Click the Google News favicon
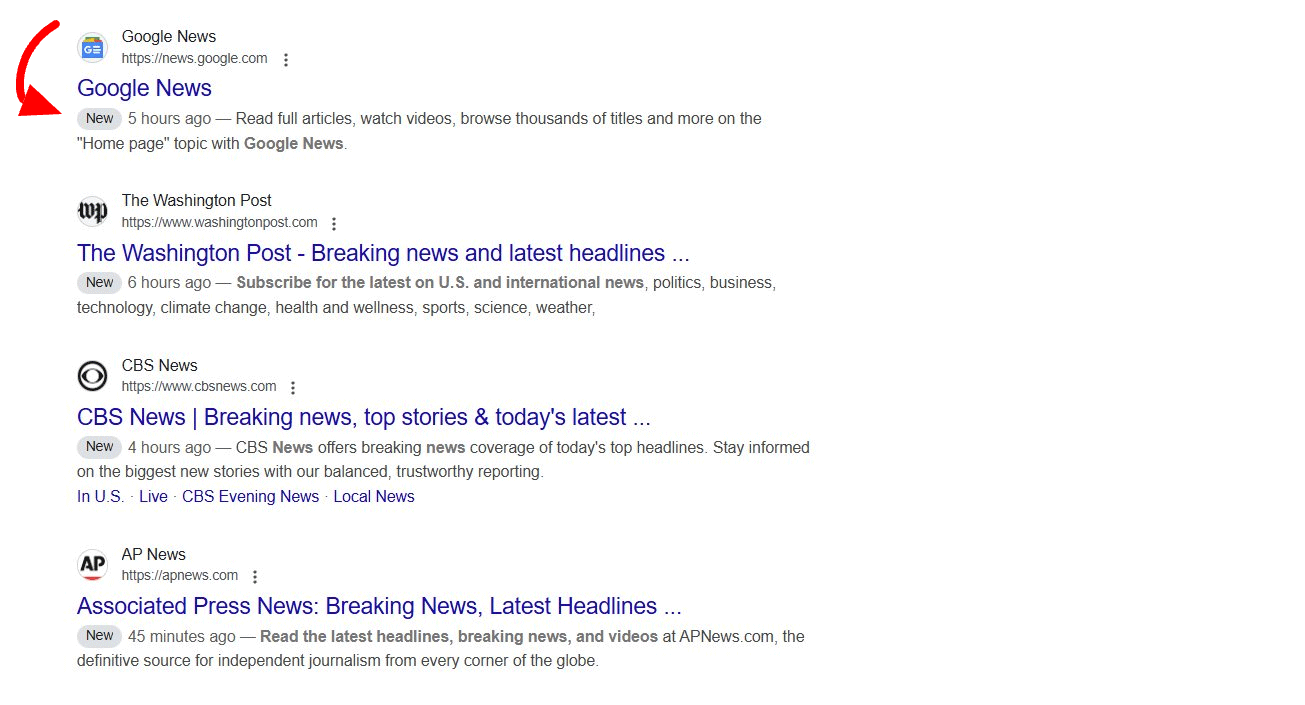1305x705 pixels. pos(92,47)
